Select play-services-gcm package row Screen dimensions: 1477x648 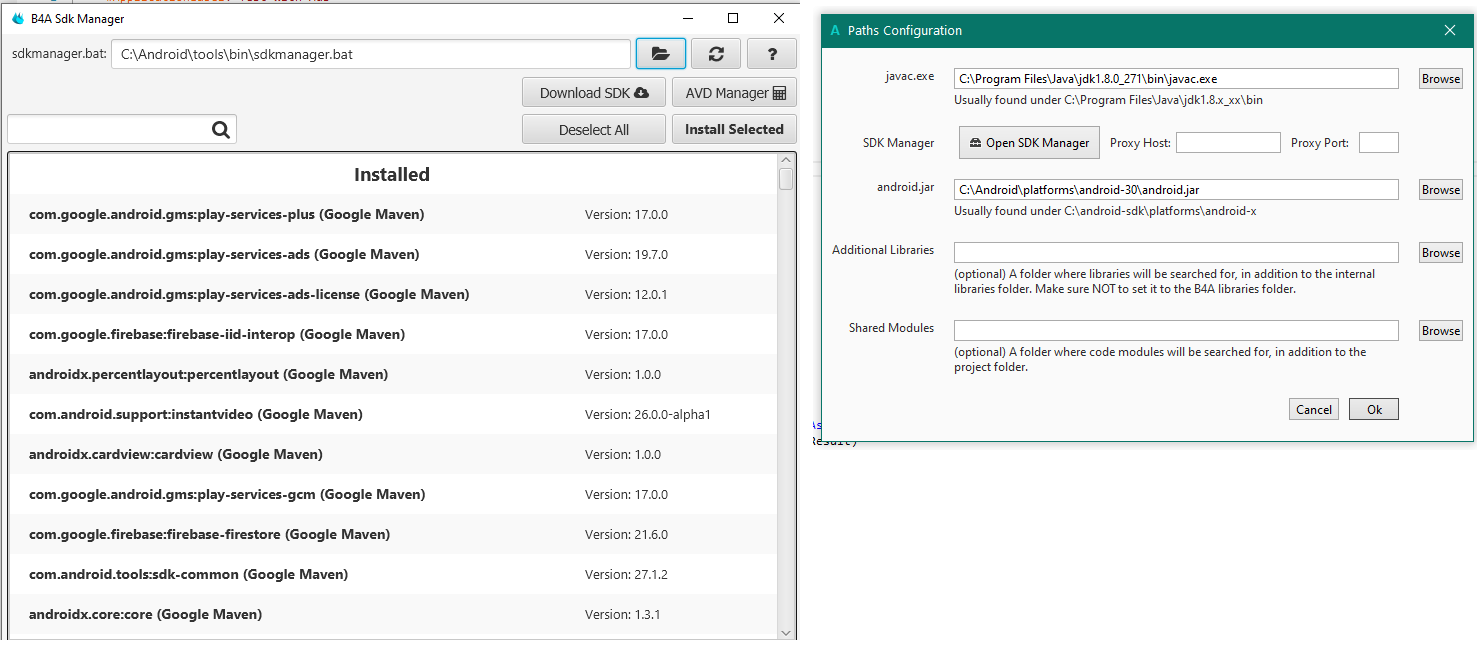[x=392, y=494]
